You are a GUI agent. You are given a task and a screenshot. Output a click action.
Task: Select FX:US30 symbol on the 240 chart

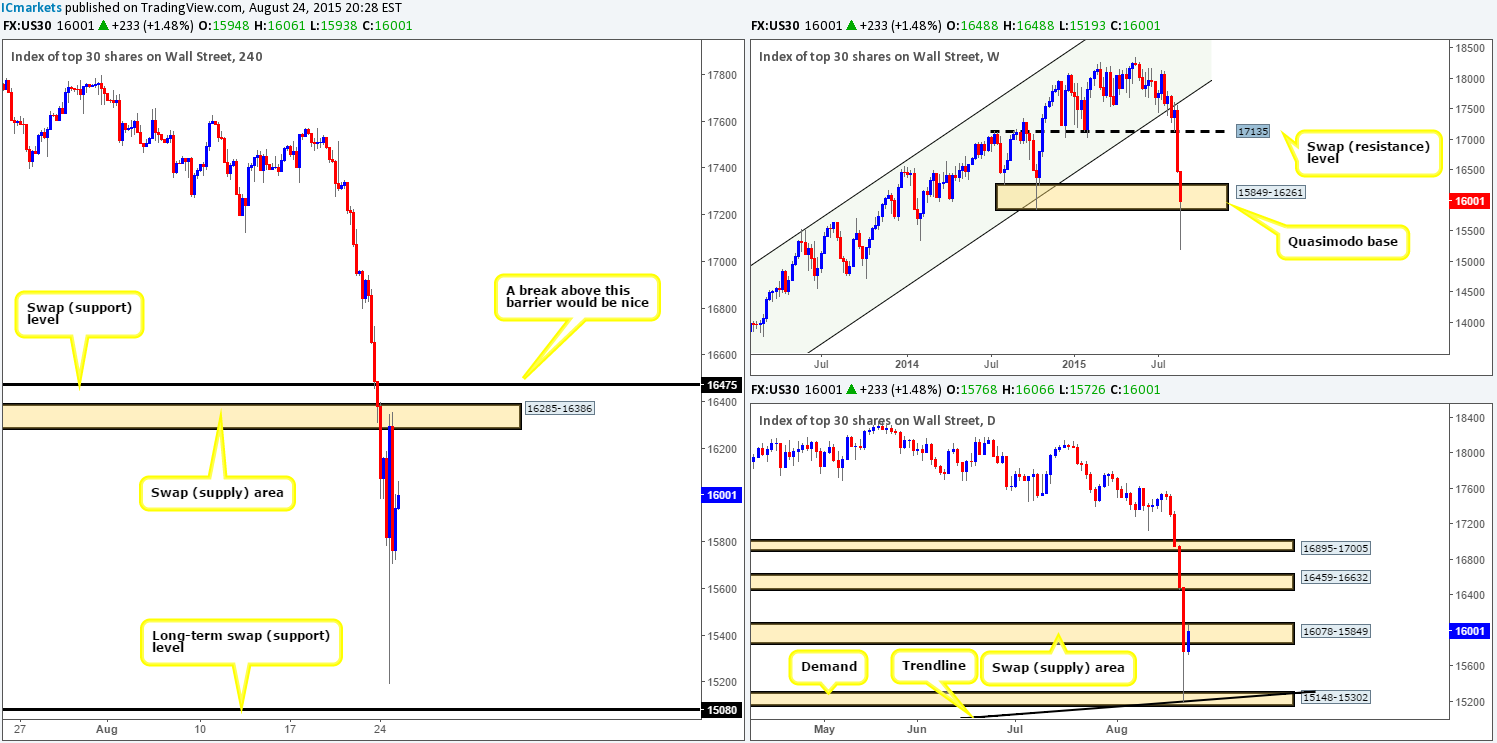tap(25, 26)
